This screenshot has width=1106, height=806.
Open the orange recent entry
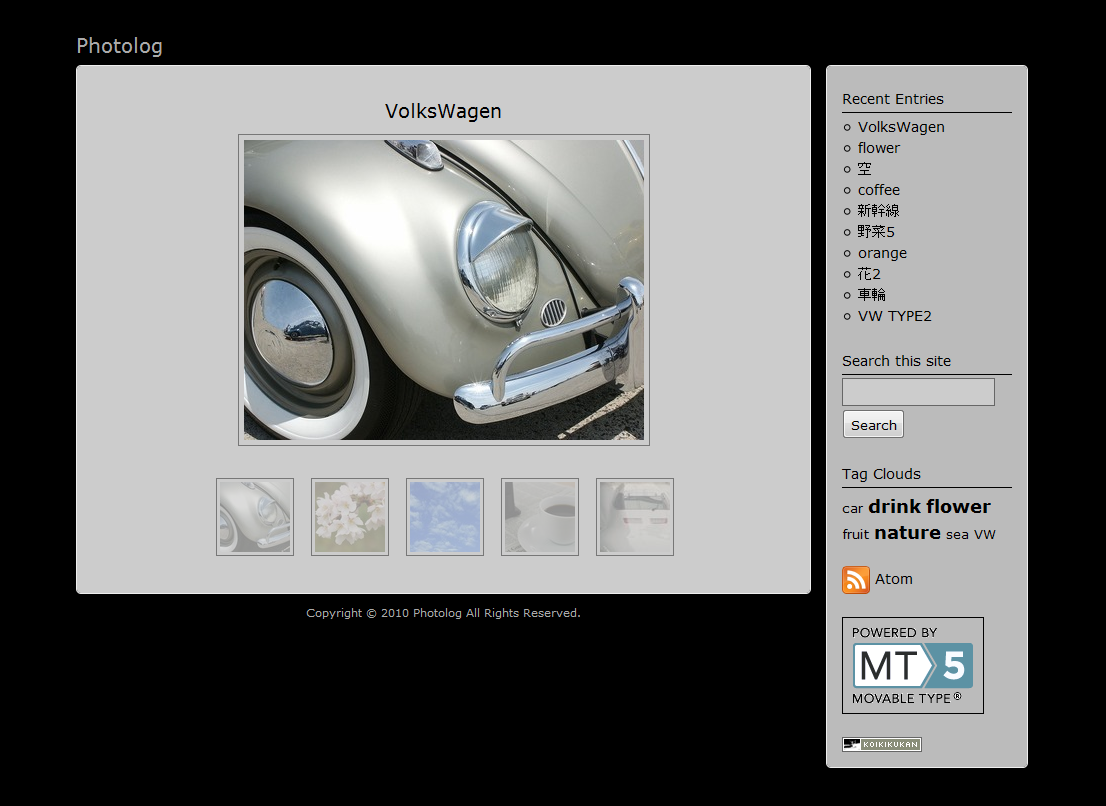(x=882, y=253)
